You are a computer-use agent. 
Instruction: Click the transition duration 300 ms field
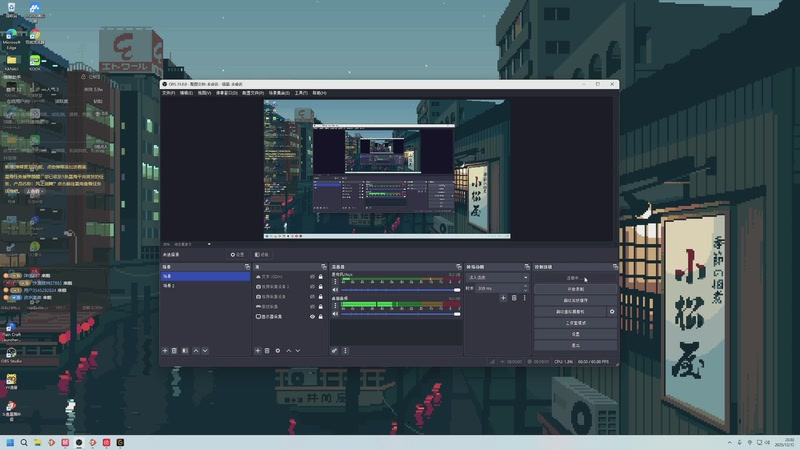point(499,288)
